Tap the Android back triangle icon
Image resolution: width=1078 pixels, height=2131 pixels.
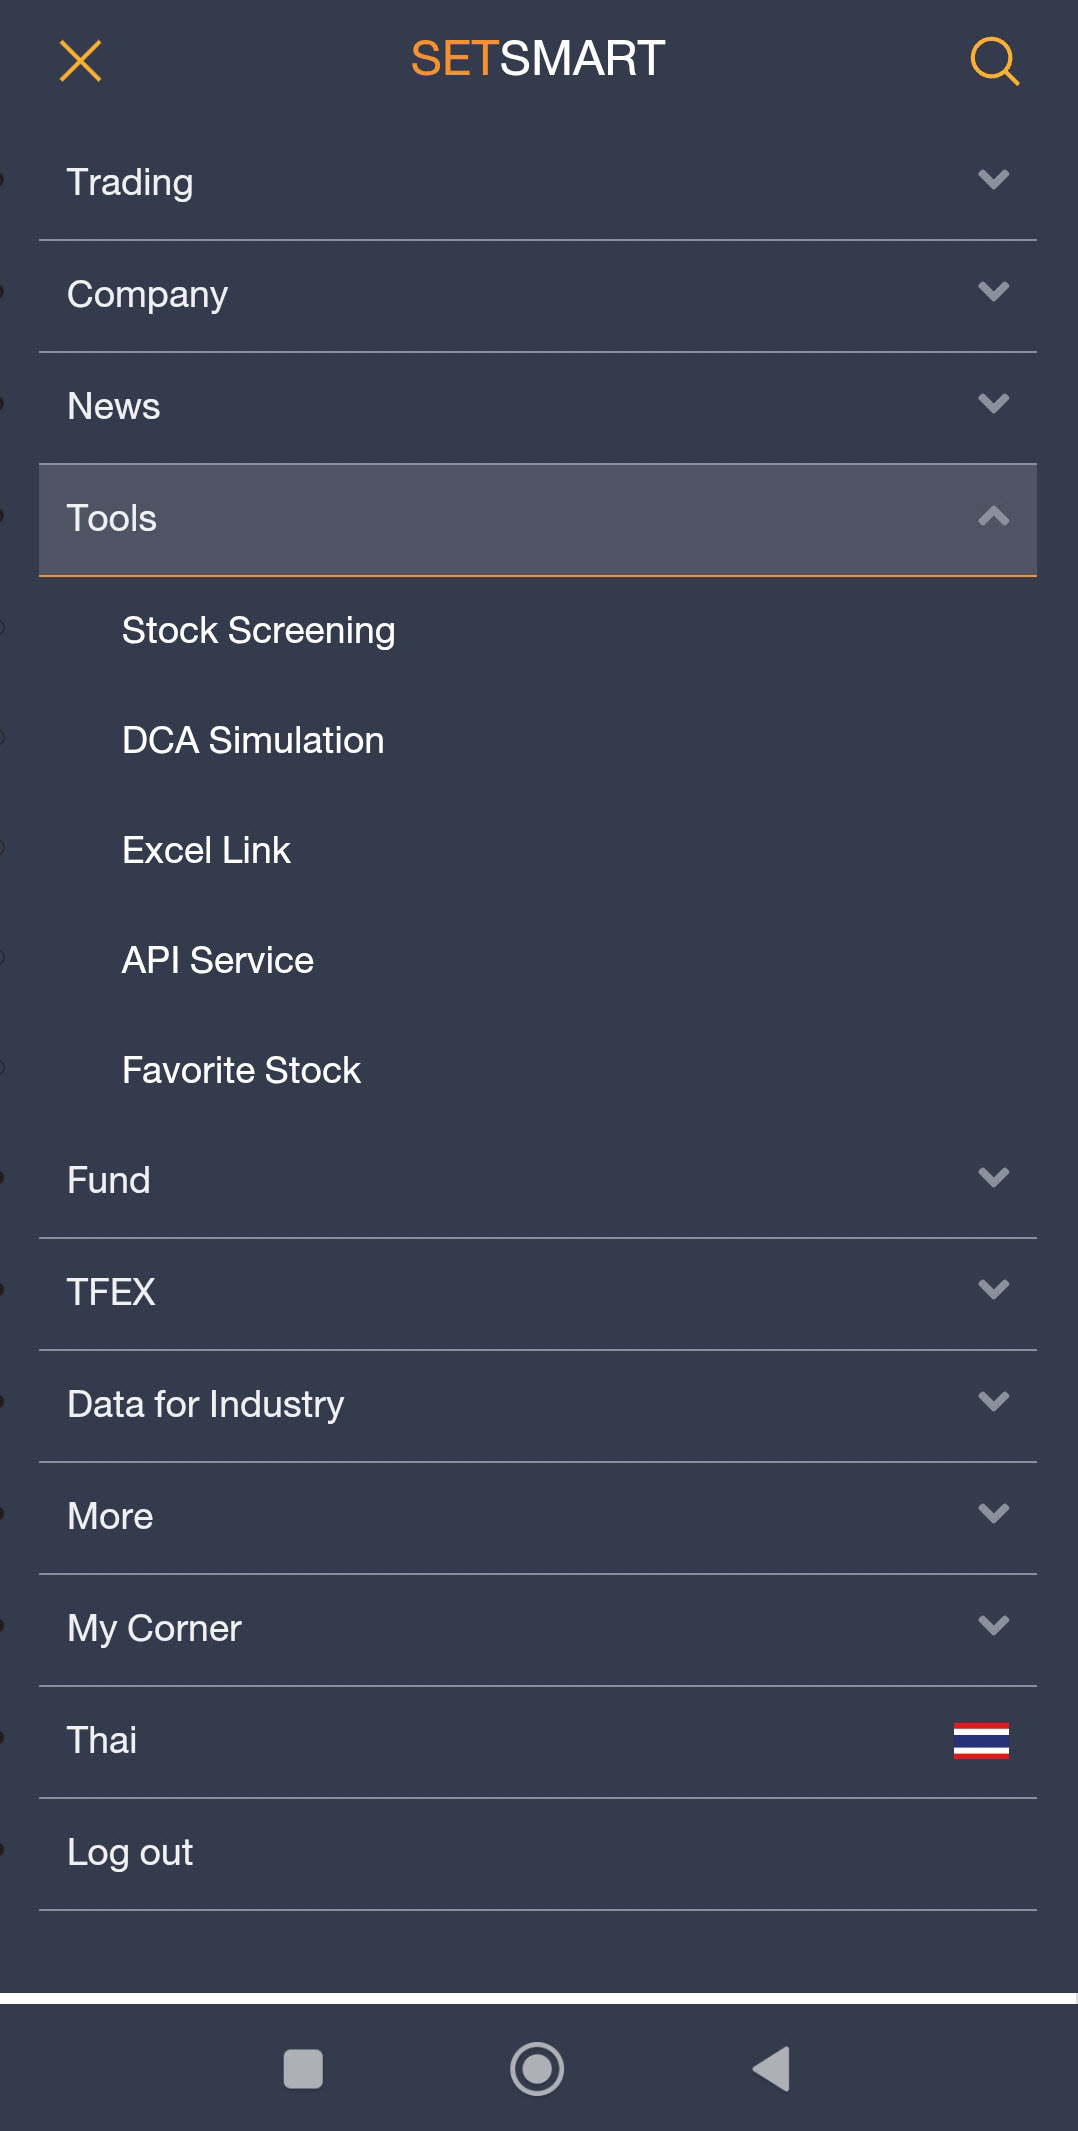[x=771, y=2069]
